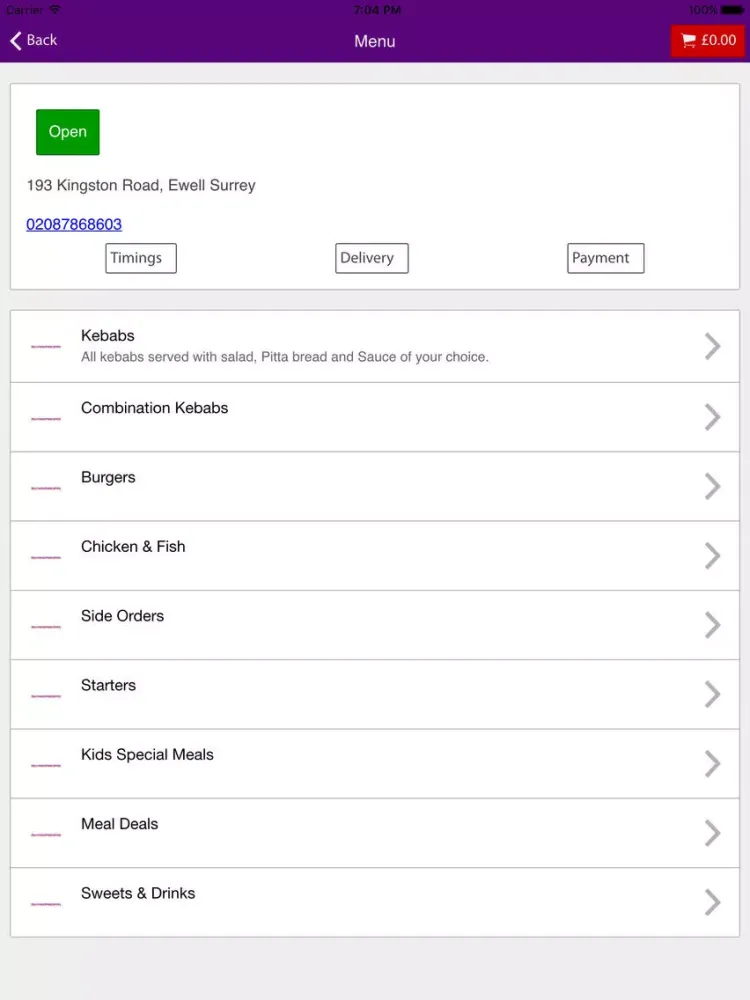Image resolution: width=750 pixels, height=1000 pixels.
Task: Tap the thumbnail beside Sweets & Drinks
Action: 46,904
